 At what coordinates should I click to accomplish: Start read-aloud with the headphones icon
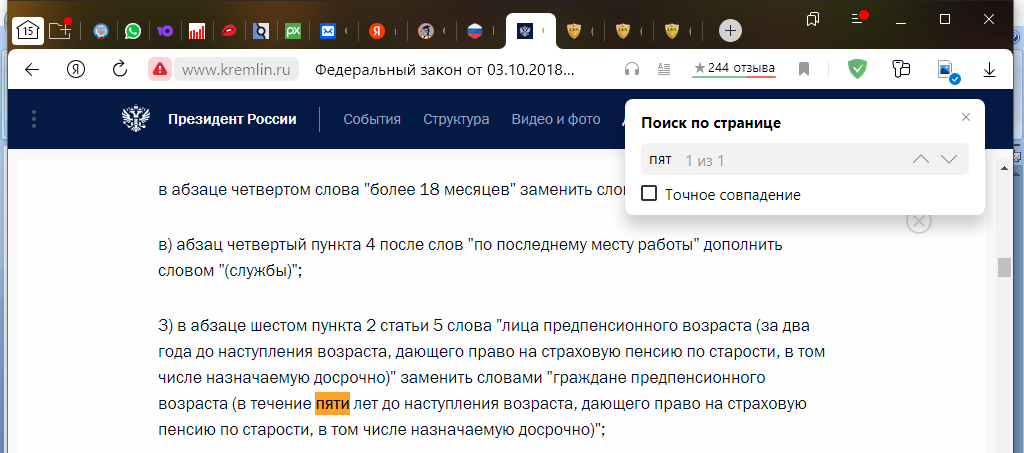click(x=632, y=69)
